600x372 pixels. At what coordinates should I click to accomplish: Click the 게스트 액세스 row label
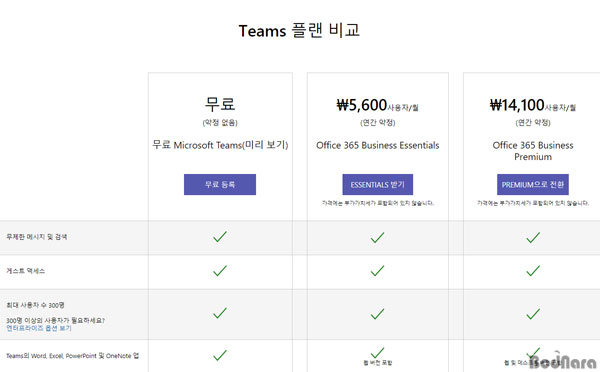click(25, 271)
